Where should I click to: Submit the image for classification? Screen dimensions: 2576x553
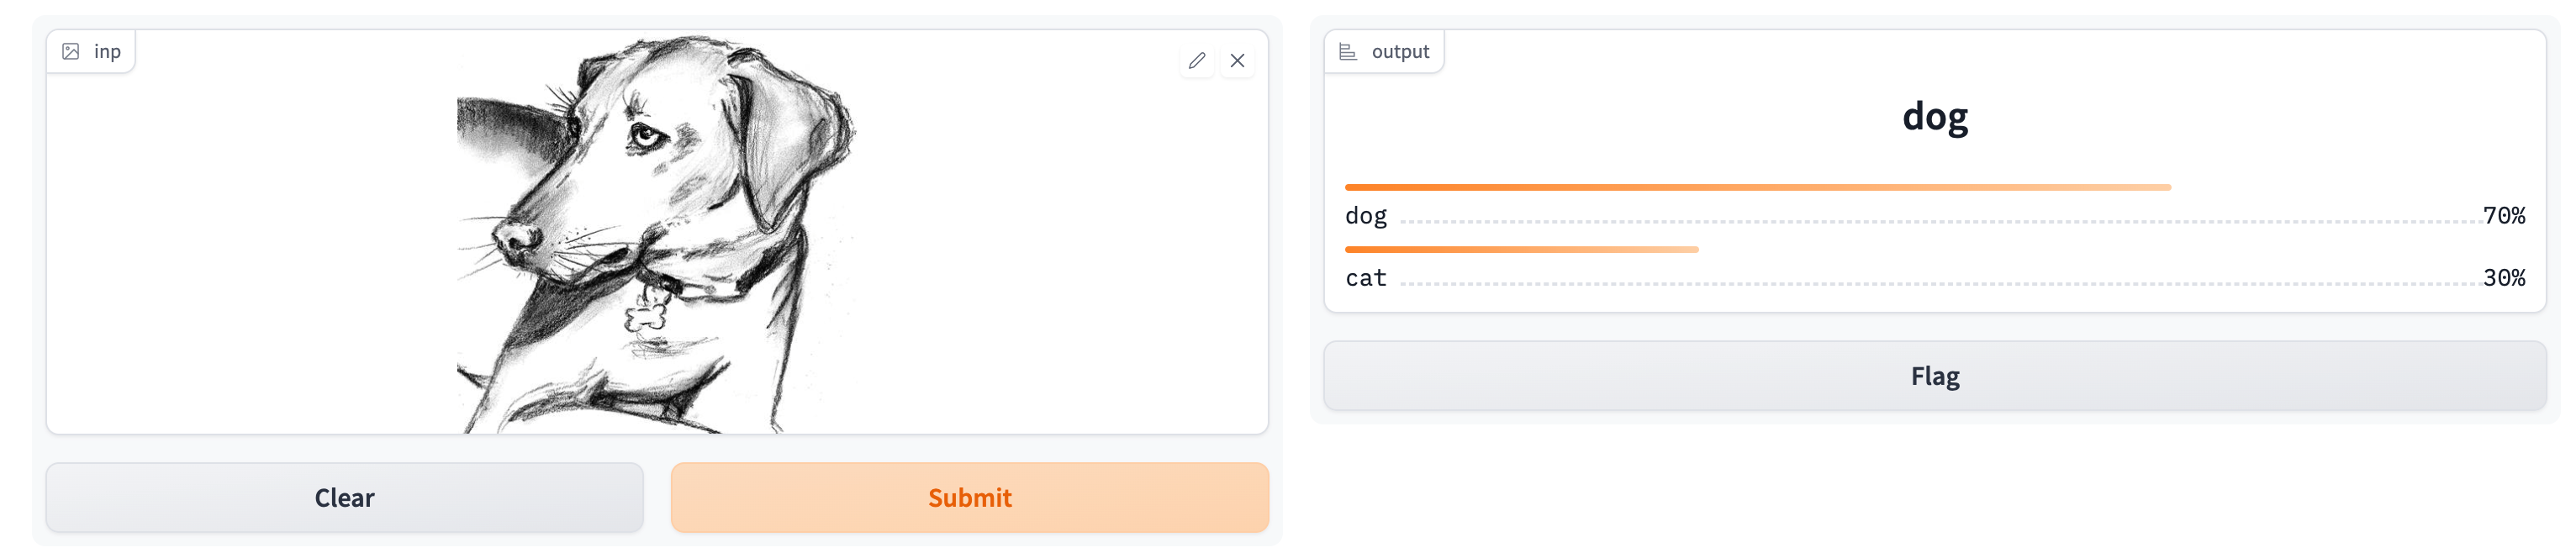pyautogui.click(x=970, y=498)
